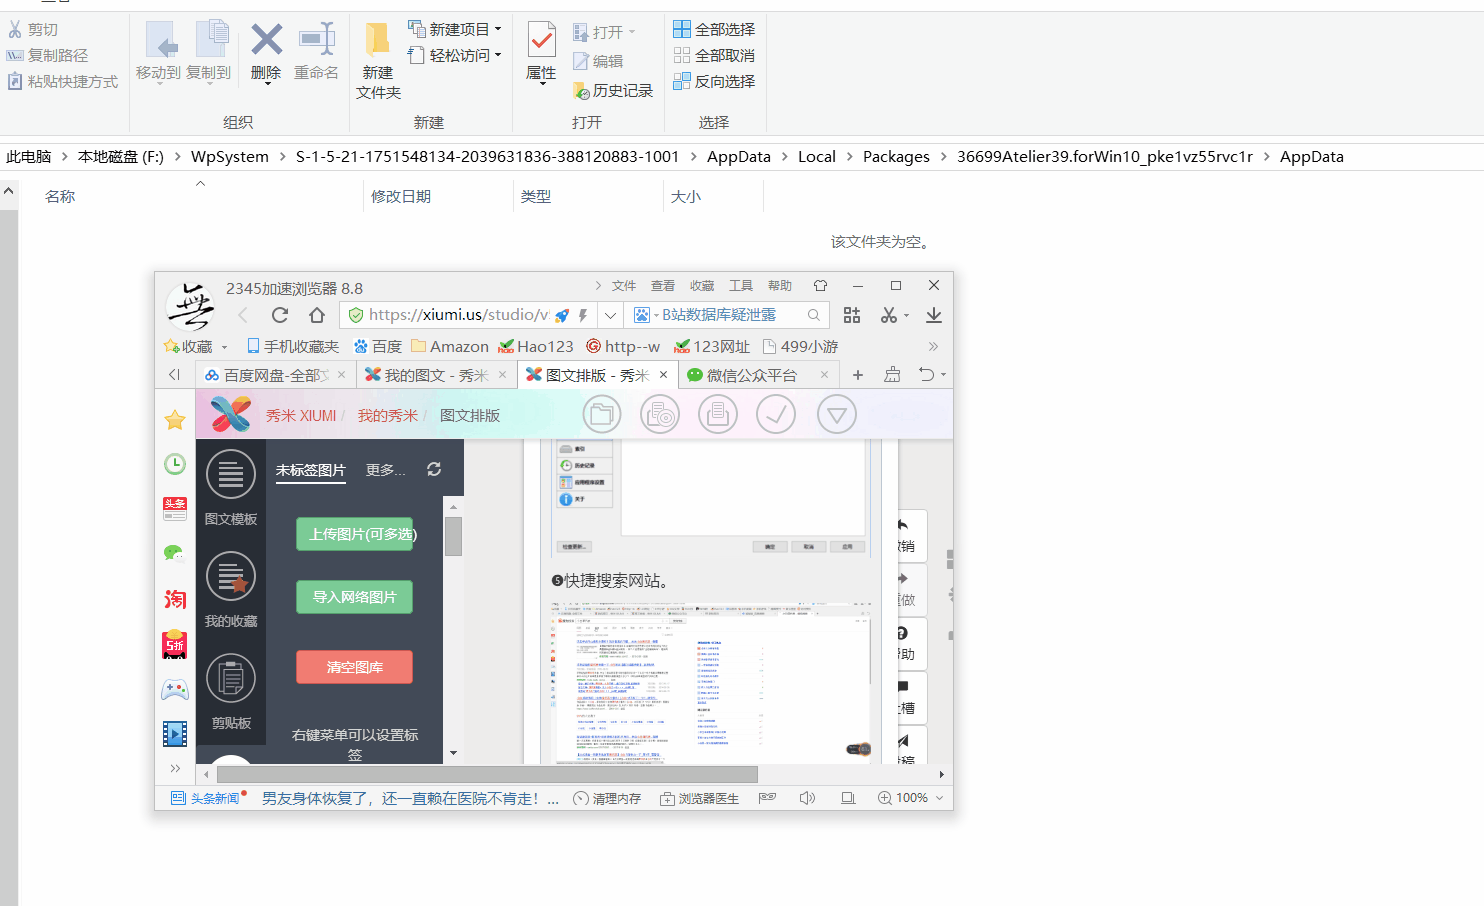
Task: Open the Amazon bookmark folder
Action: tap(450, 347)
